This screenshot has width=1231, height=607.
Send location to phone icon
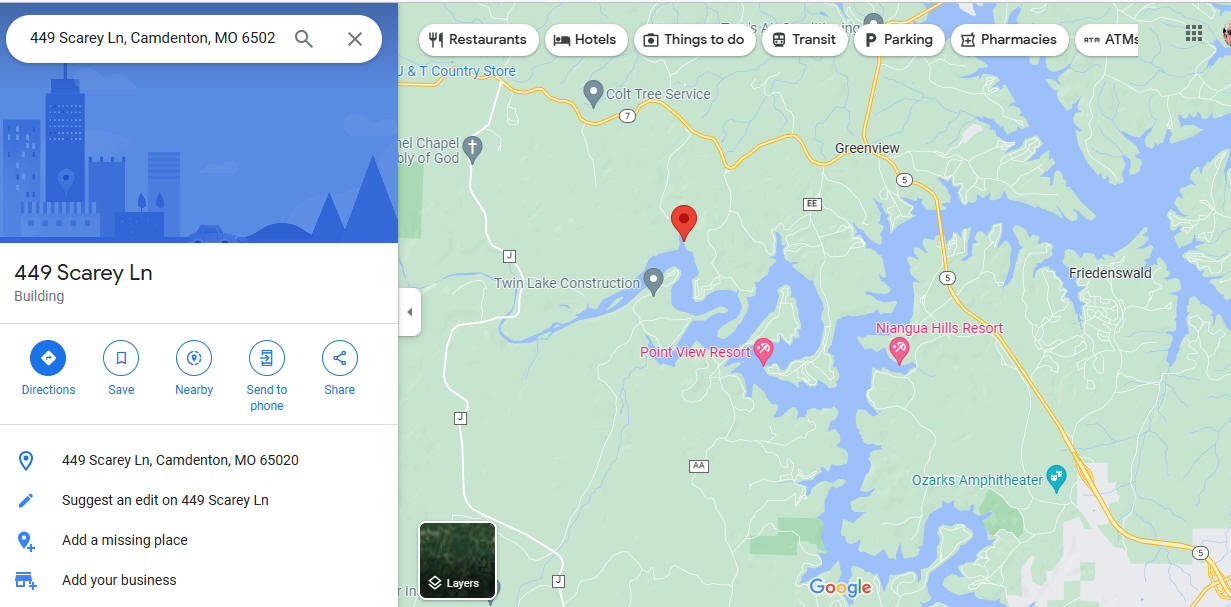point(267,358)
